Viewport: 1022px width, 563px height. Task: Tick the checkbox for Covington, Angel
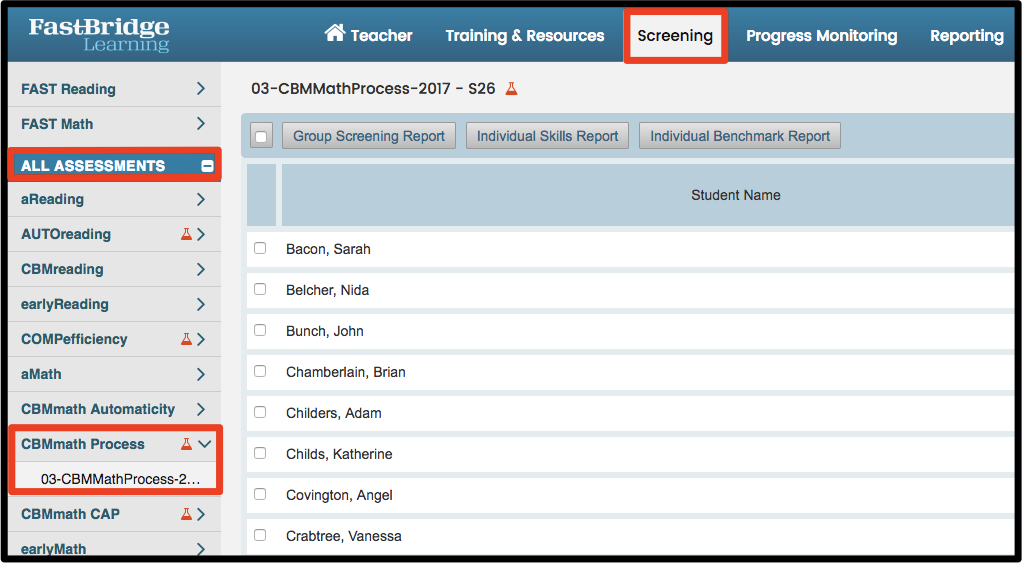(260, 495)
